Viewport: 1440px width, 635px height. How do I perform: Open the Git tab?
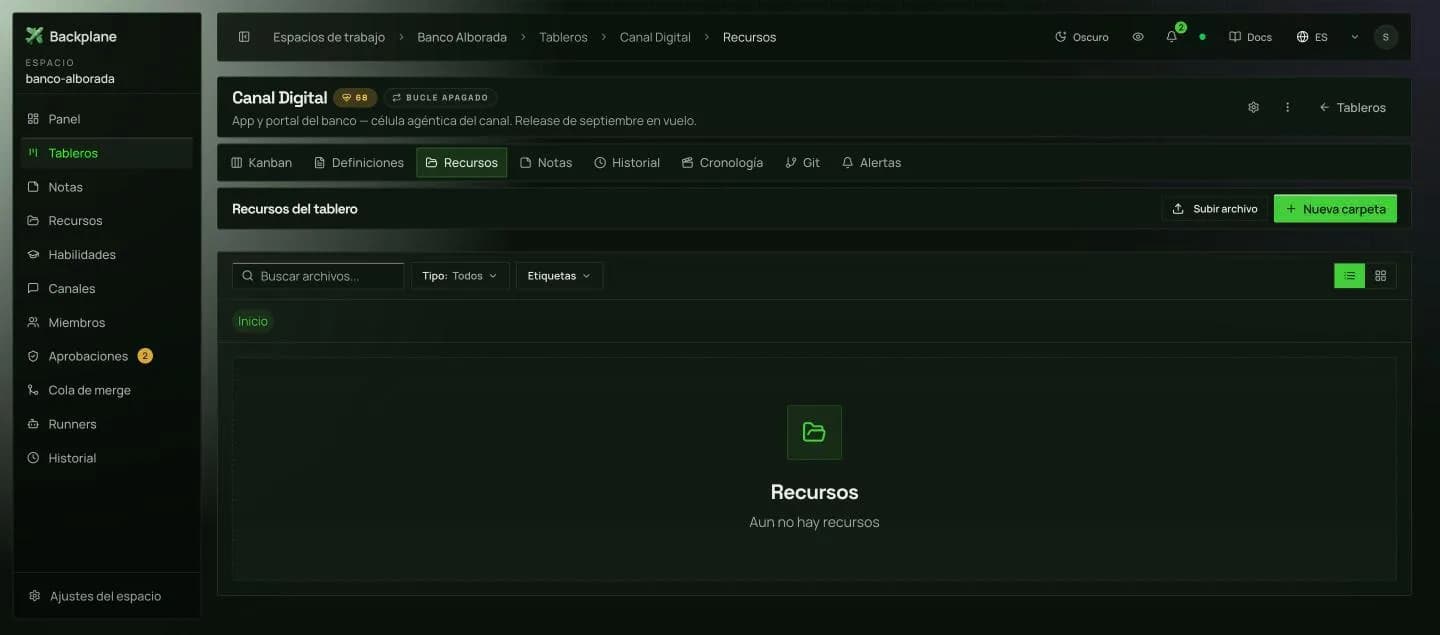click(803, 162)
